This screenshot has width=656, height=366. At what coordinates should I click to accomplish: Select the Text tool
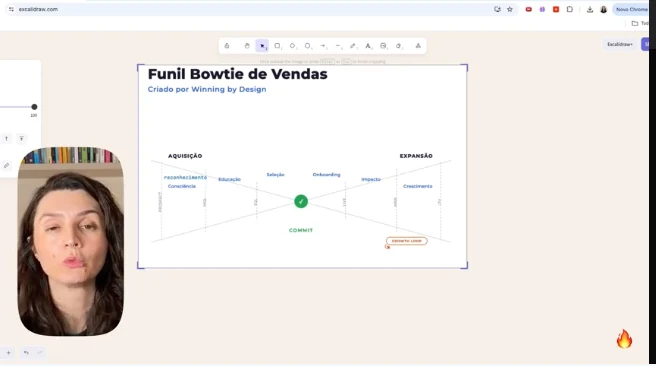[x=368, y=46]
